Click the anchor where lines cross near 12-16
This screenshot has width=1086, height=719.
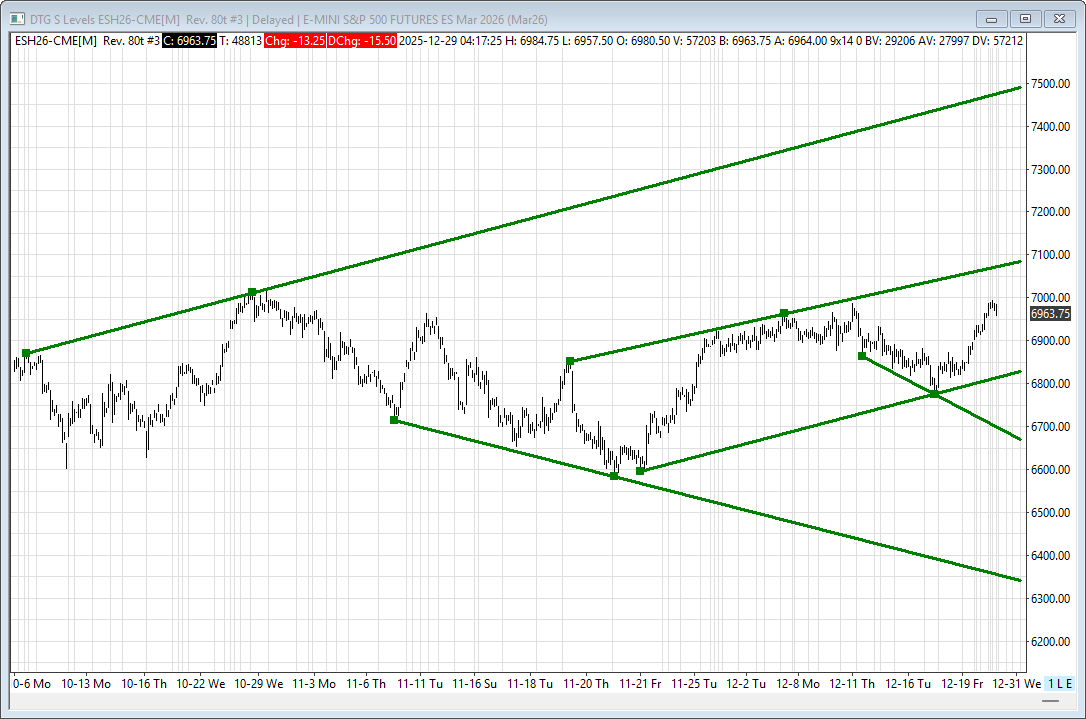pyautogui.click(x=934, y=394)
